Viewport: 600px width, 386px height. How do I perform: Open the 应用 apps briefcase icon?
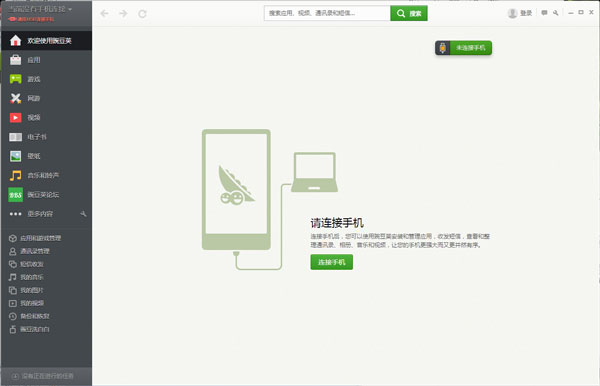[x=15, y=60]
